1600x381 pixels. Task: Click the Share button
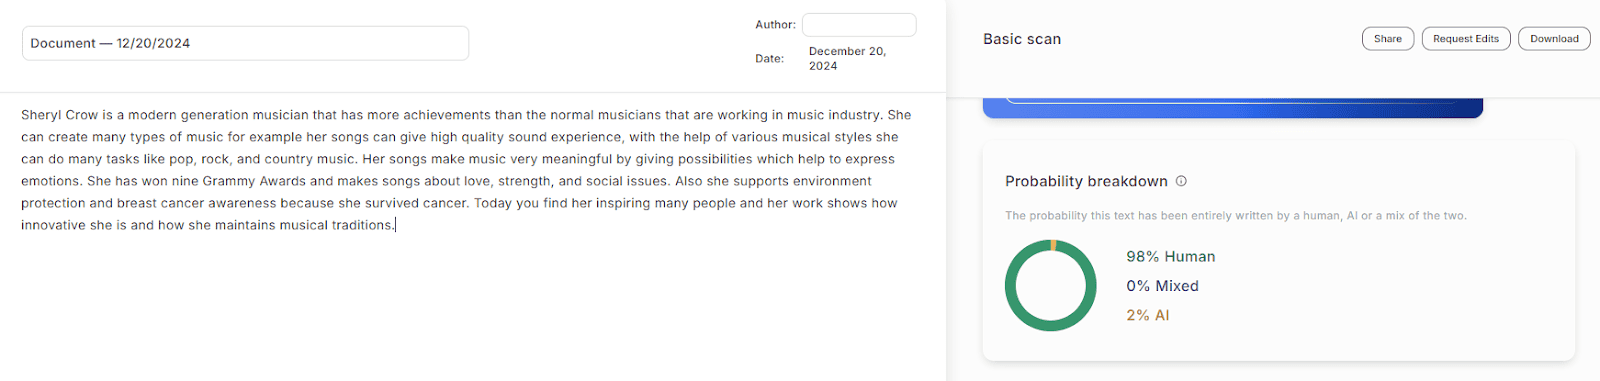click(1388, 39)
